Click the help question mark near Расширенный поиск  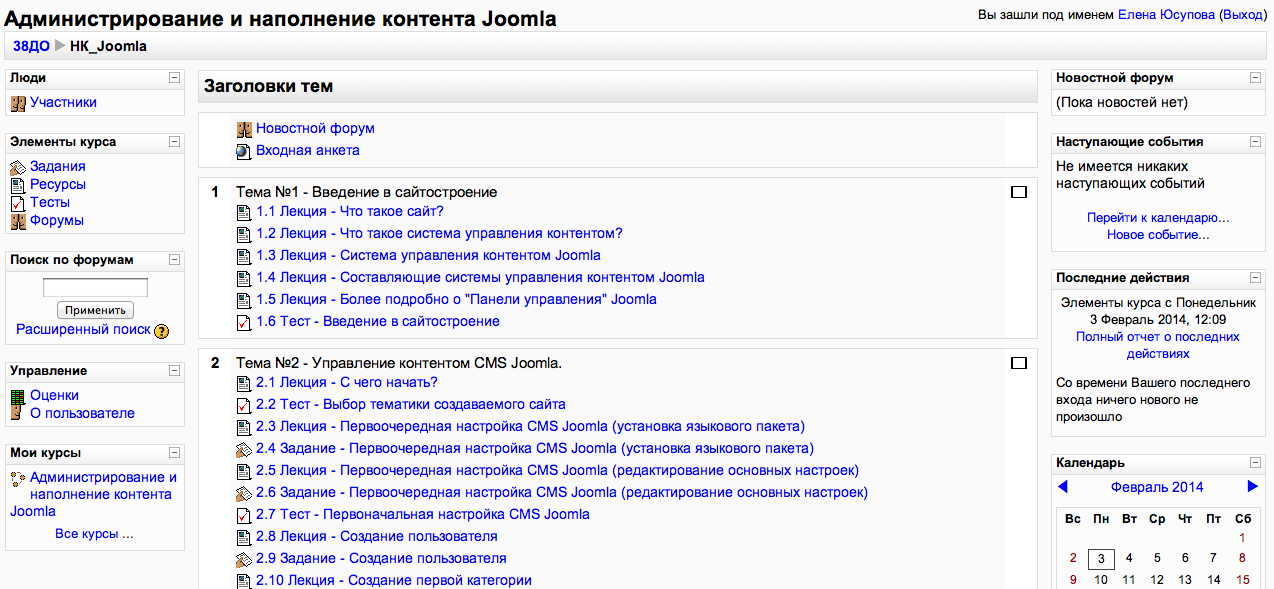[x=162, y=331]
